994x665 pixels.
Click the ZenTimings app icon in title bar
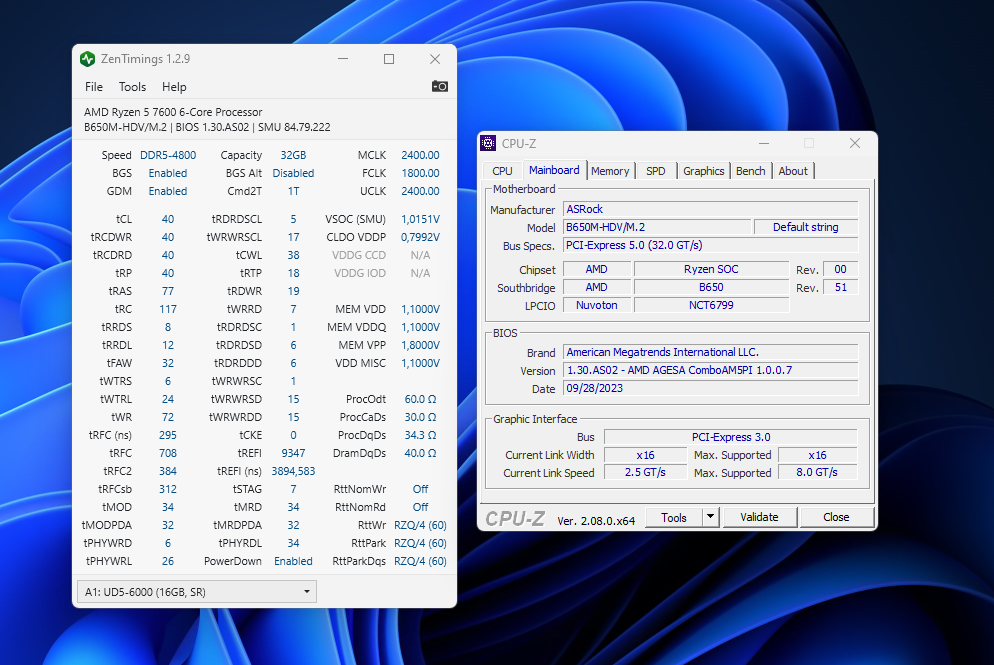[x=88, y=59]
